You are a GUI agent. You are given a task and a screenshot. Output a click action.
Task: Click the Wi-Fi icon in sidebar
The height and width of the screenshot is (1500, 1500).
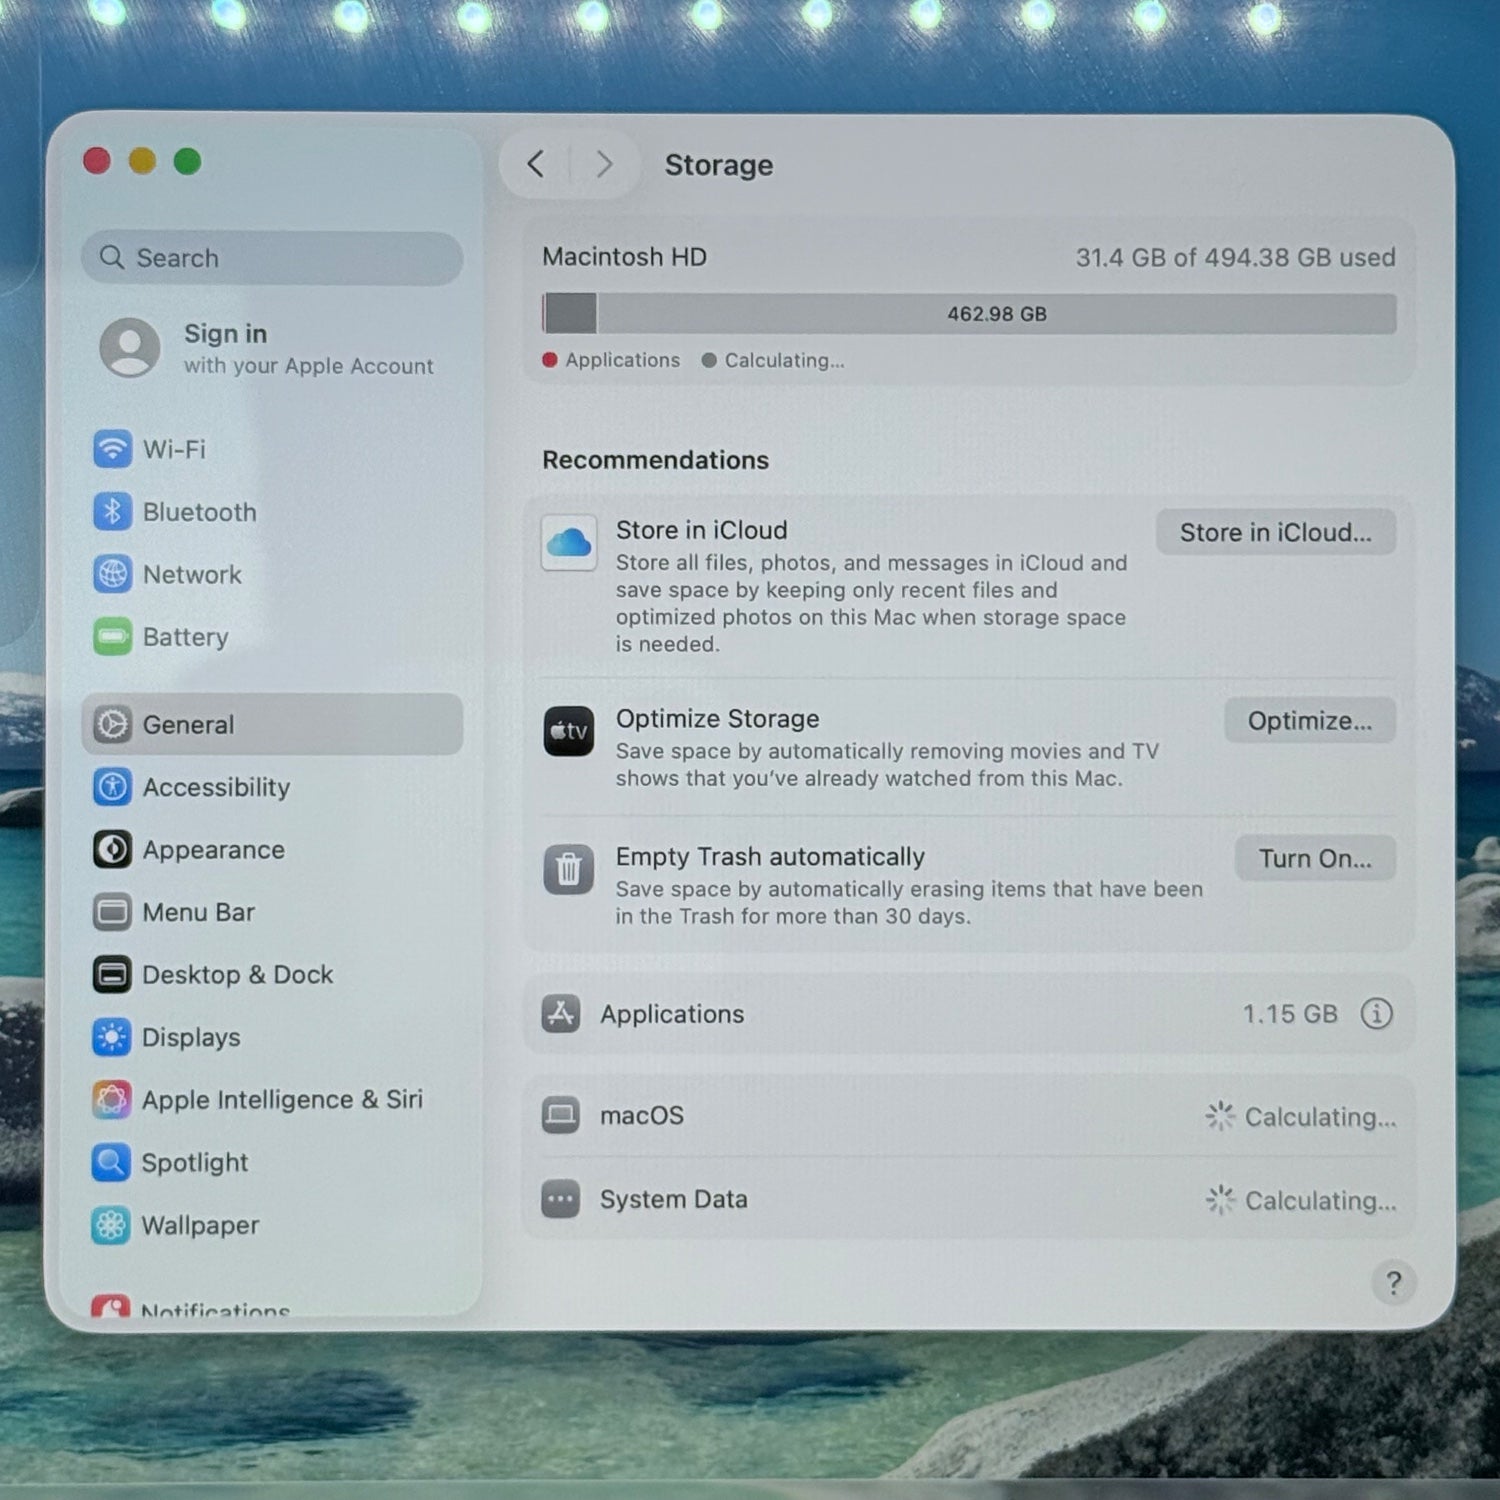click(x=112, y=449)
